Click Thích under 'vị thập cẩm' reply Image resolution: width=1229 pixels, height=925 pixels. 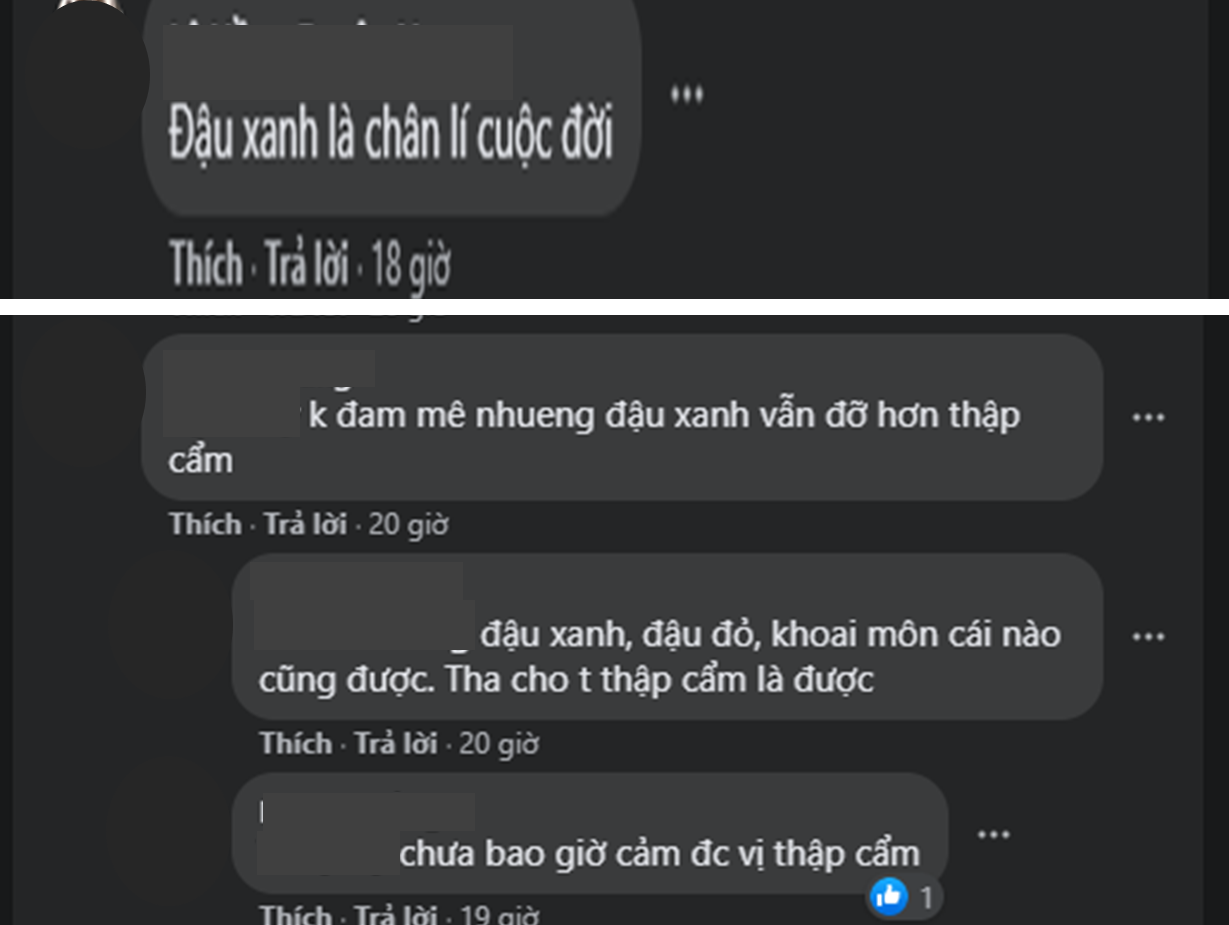click(x=296, y=914)
